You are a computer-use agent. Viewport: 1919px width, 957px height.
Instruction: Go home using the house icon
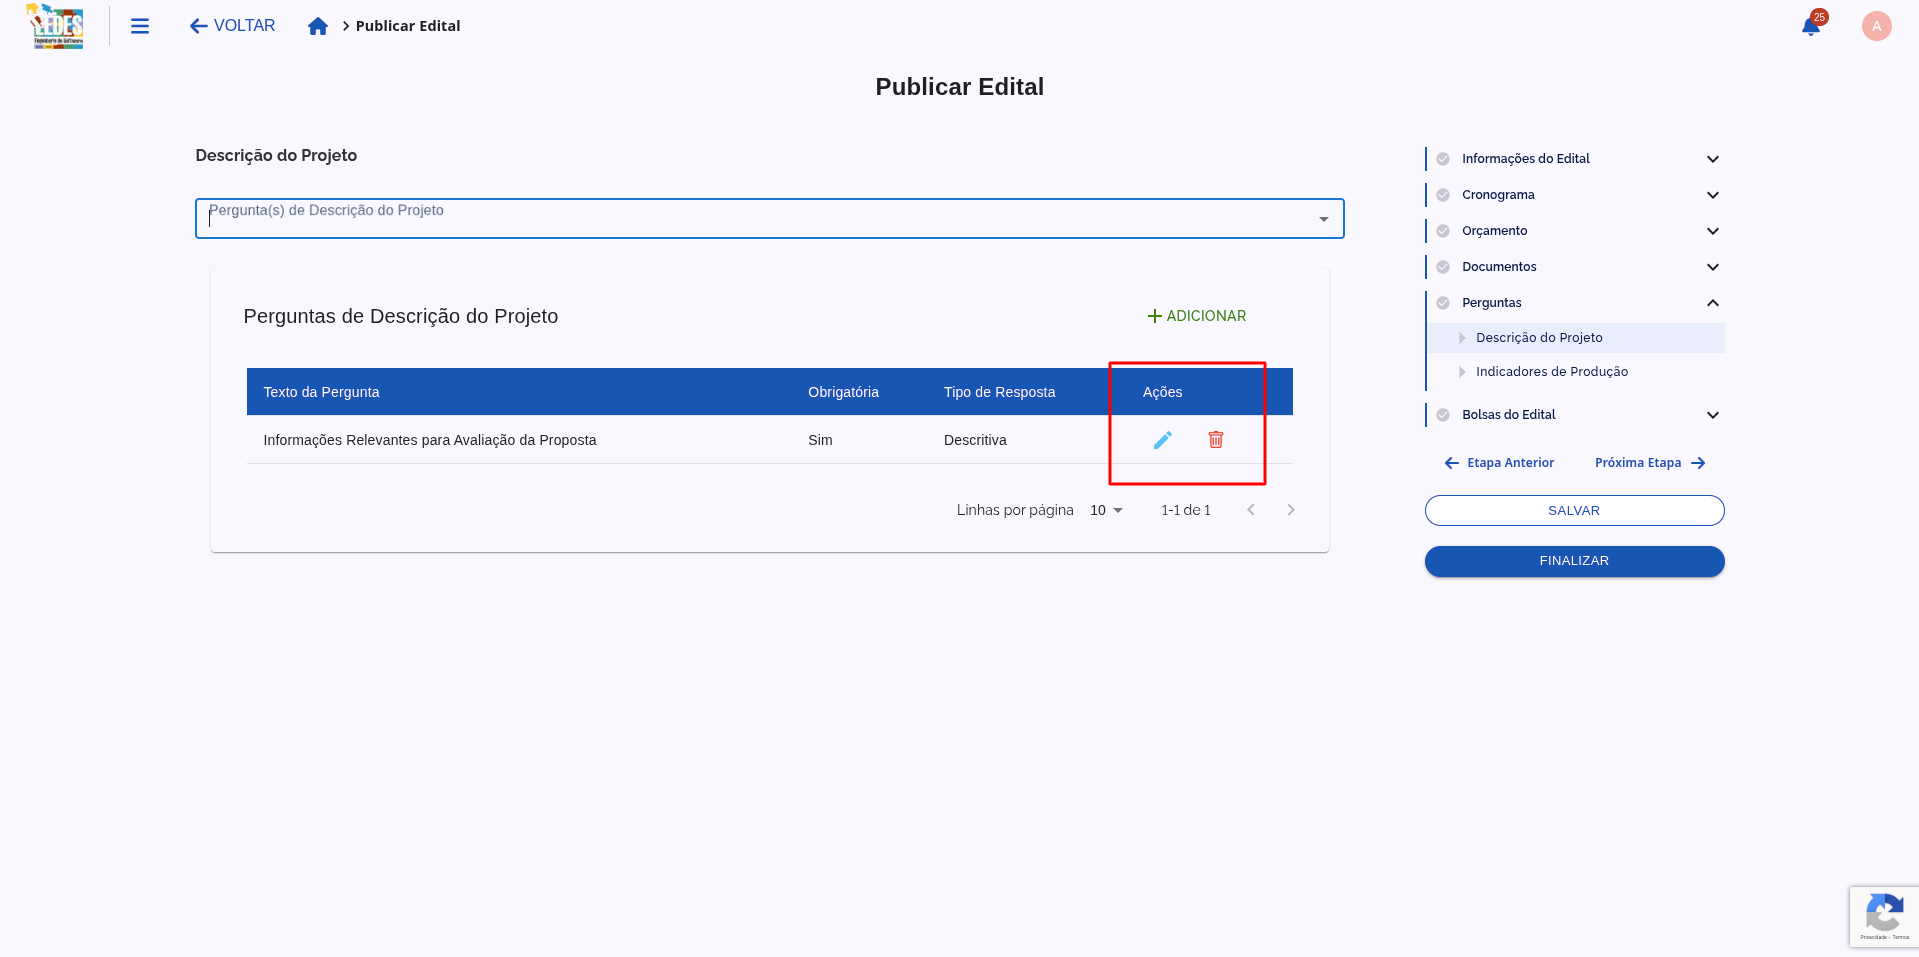tap(318, 26)
